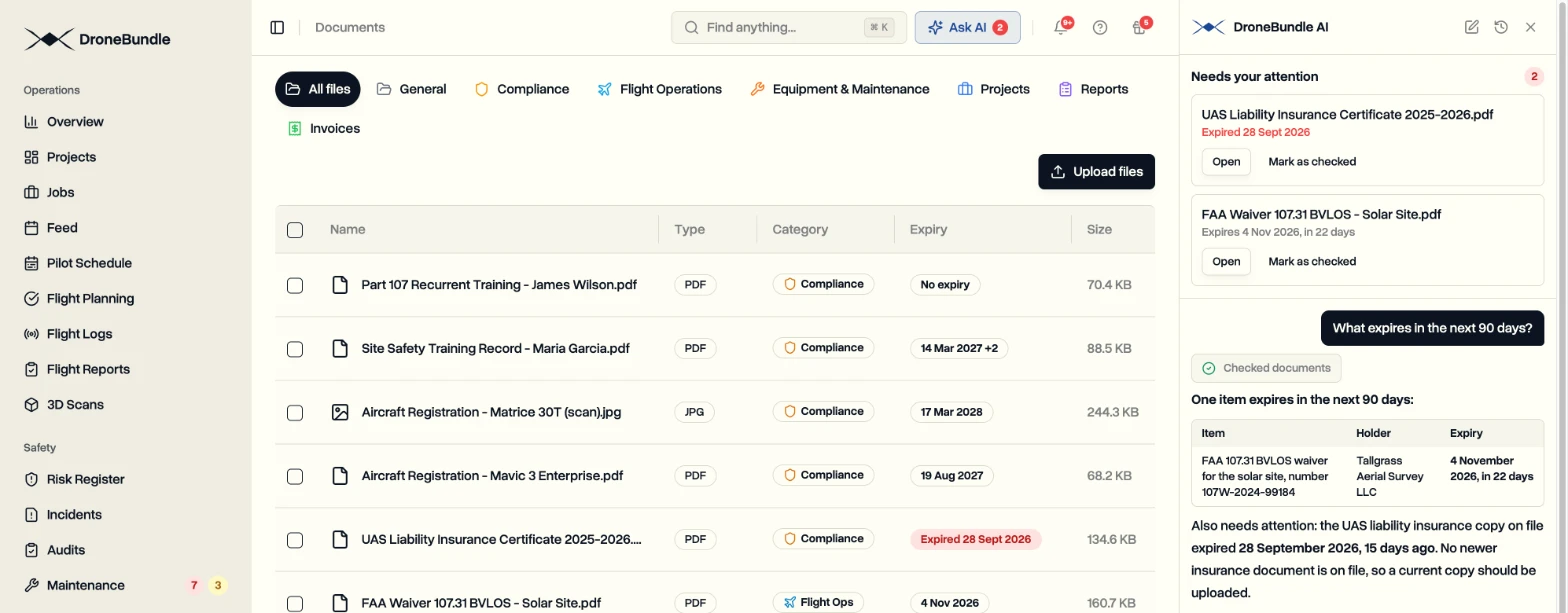
Task: Open the notifications bell
Action: pos(1061,28)
